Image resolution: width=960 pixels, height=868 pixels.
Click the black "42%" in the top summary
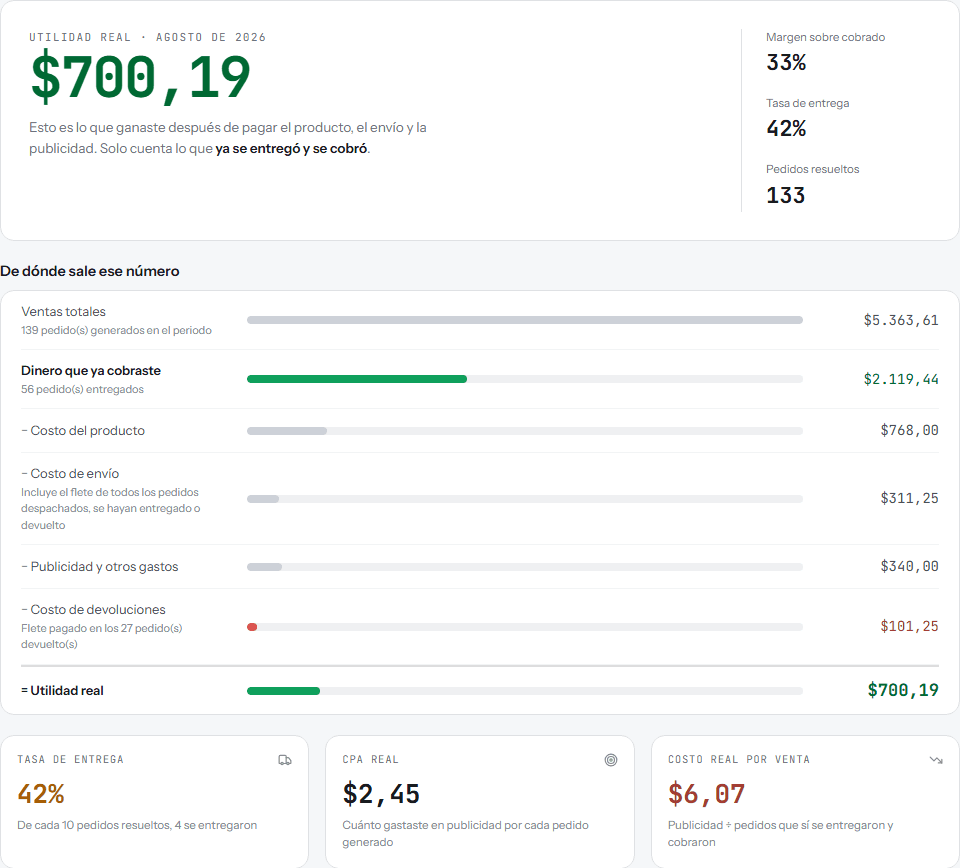tap(786, 129)
